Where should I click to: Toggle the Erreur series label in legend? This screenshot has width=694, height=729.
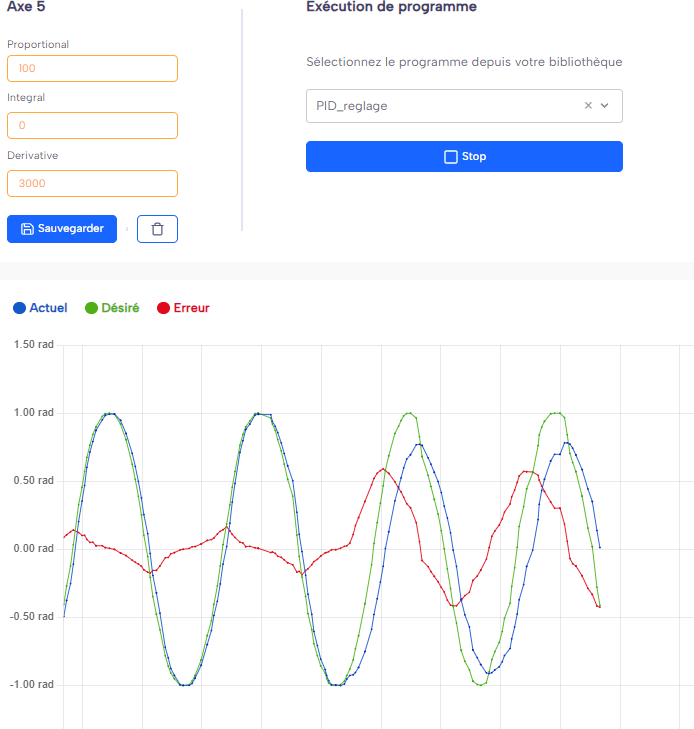pyautogui.click(x=191, y=308)
